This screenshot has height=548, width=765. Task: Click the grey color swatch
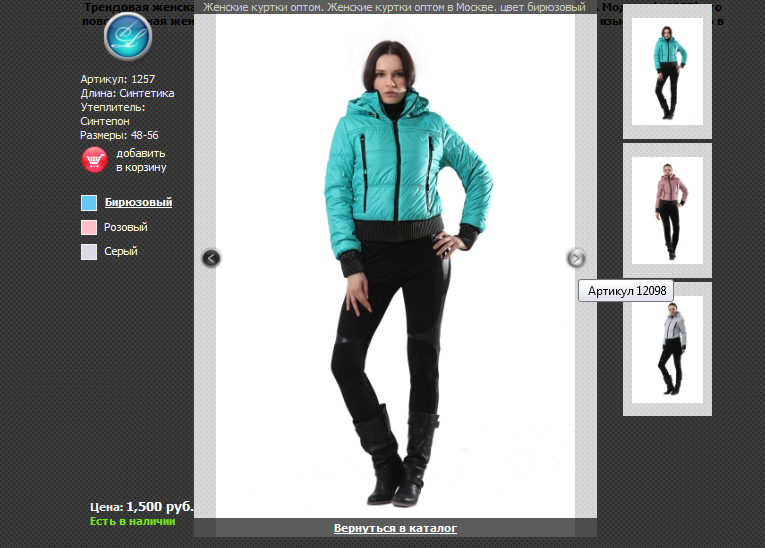coord(89,252)
